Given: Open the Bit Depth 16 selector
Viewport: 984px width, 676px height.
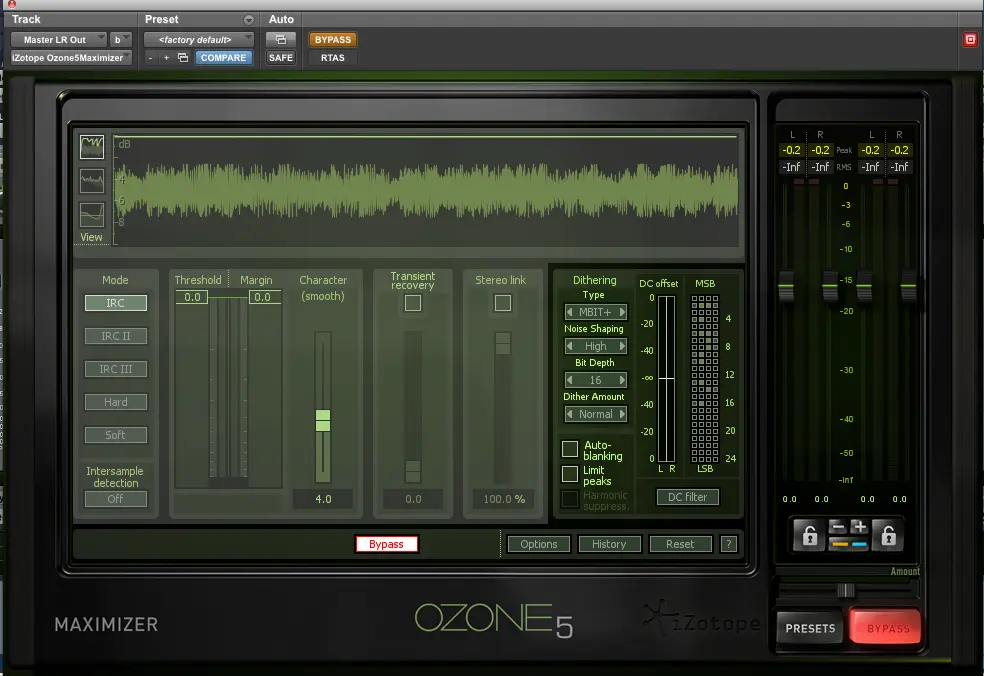Looking at the screenshot, I should click(596, 380).
